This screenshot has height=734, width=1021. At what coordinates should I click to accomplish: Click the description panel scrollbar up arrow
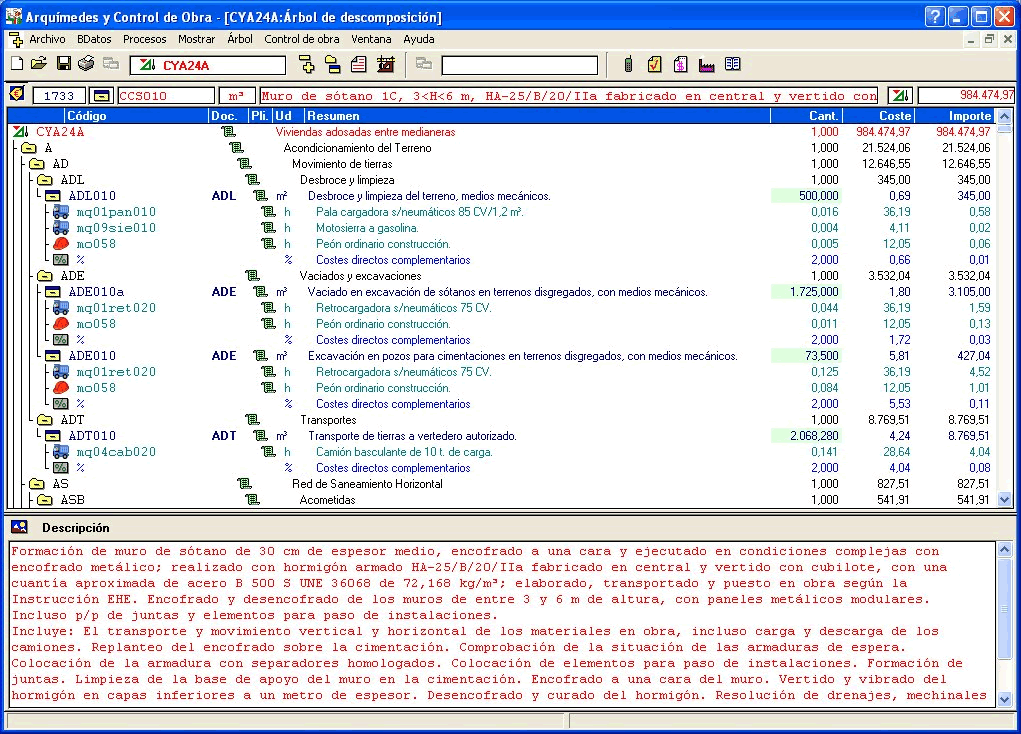coord(1005,549)
